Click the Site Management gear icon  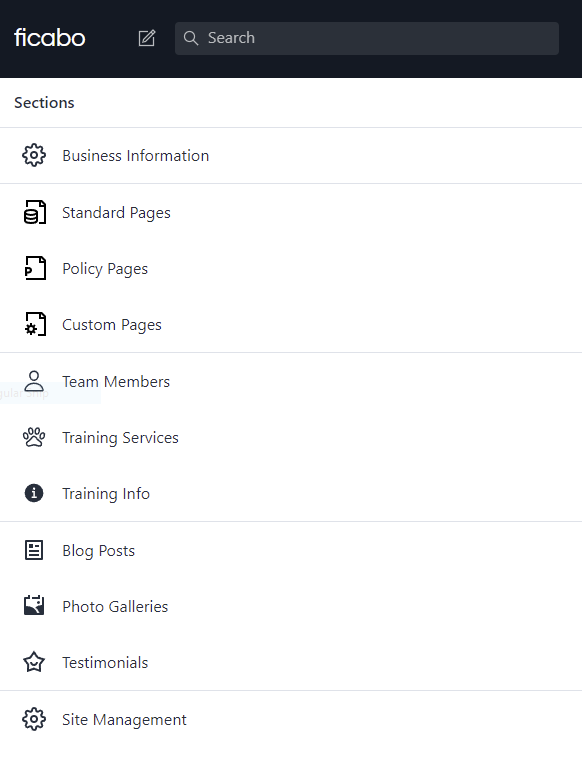click(x=34, y=719)
